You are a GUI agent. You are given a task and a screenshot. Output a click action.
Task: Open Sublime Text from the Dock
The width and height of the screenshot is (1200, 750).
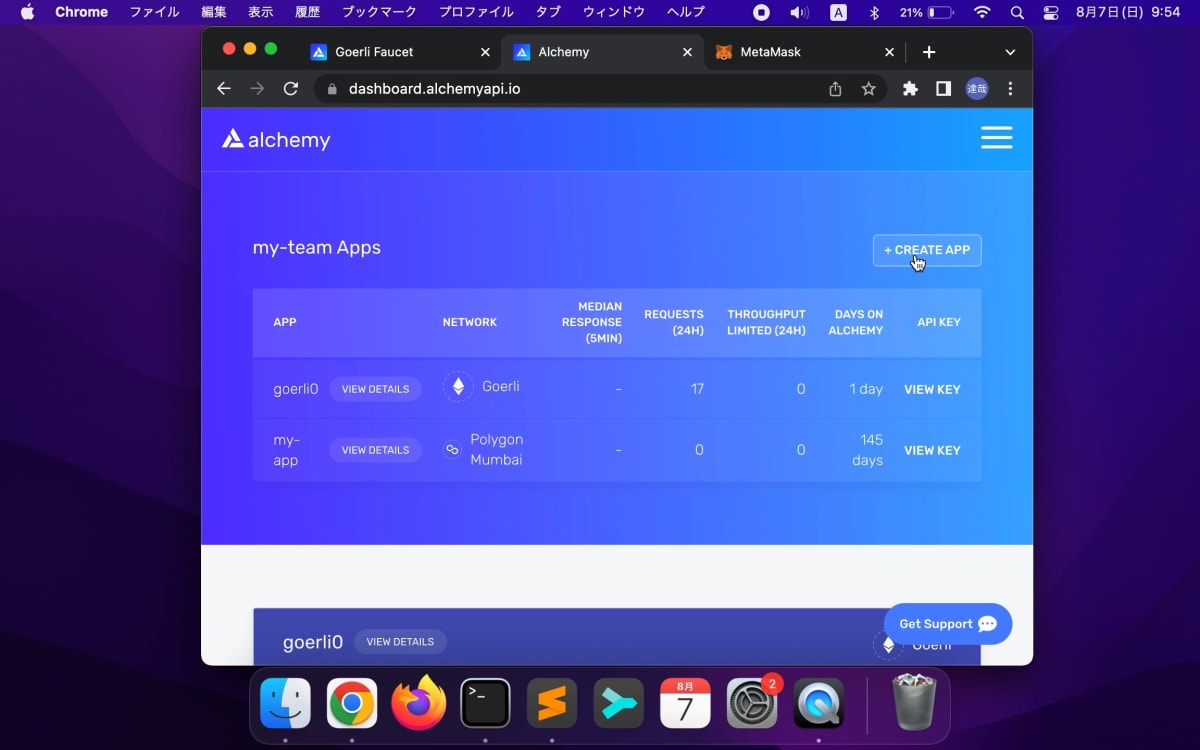click(x=552, y=704)
